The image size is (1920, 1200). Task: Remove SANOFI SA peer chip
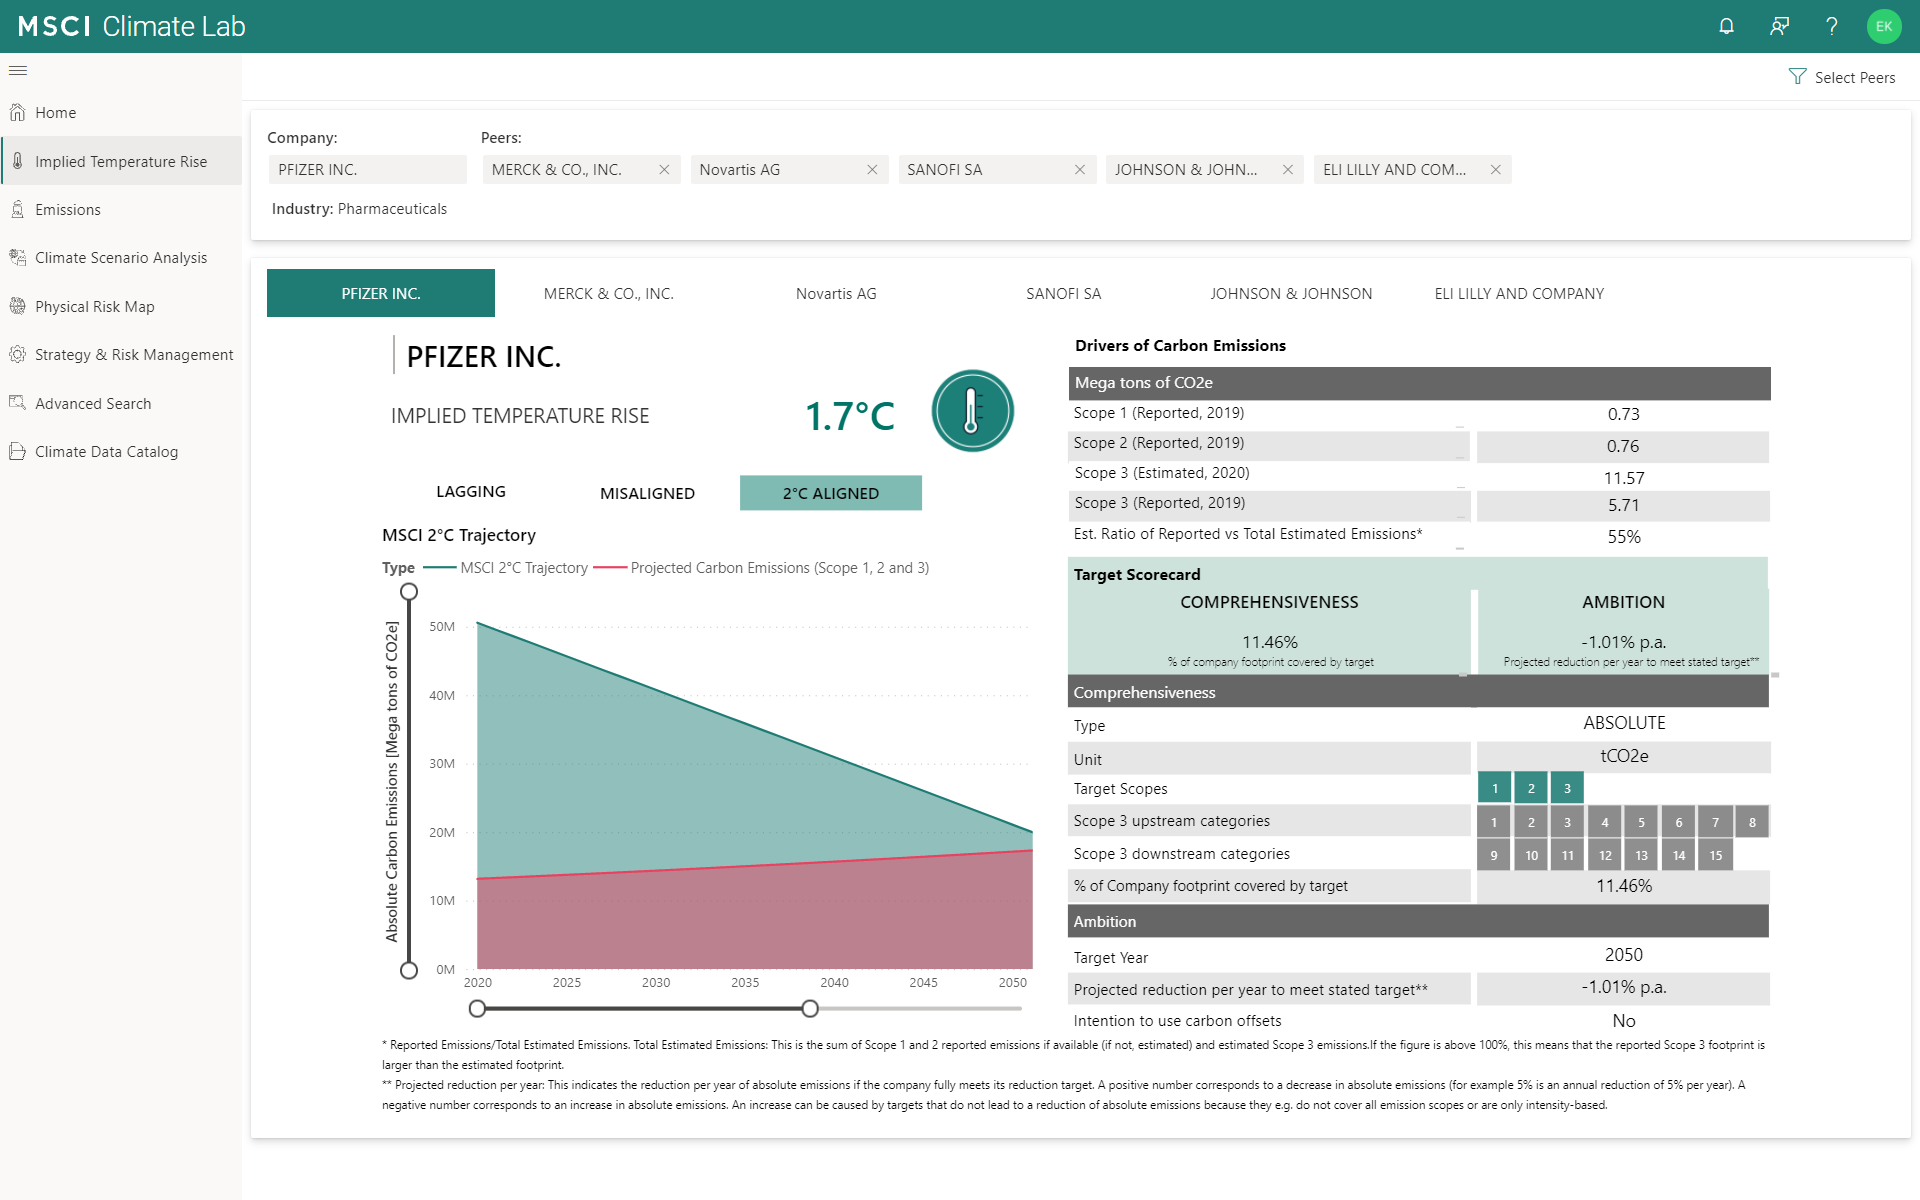coord(1080,170)
